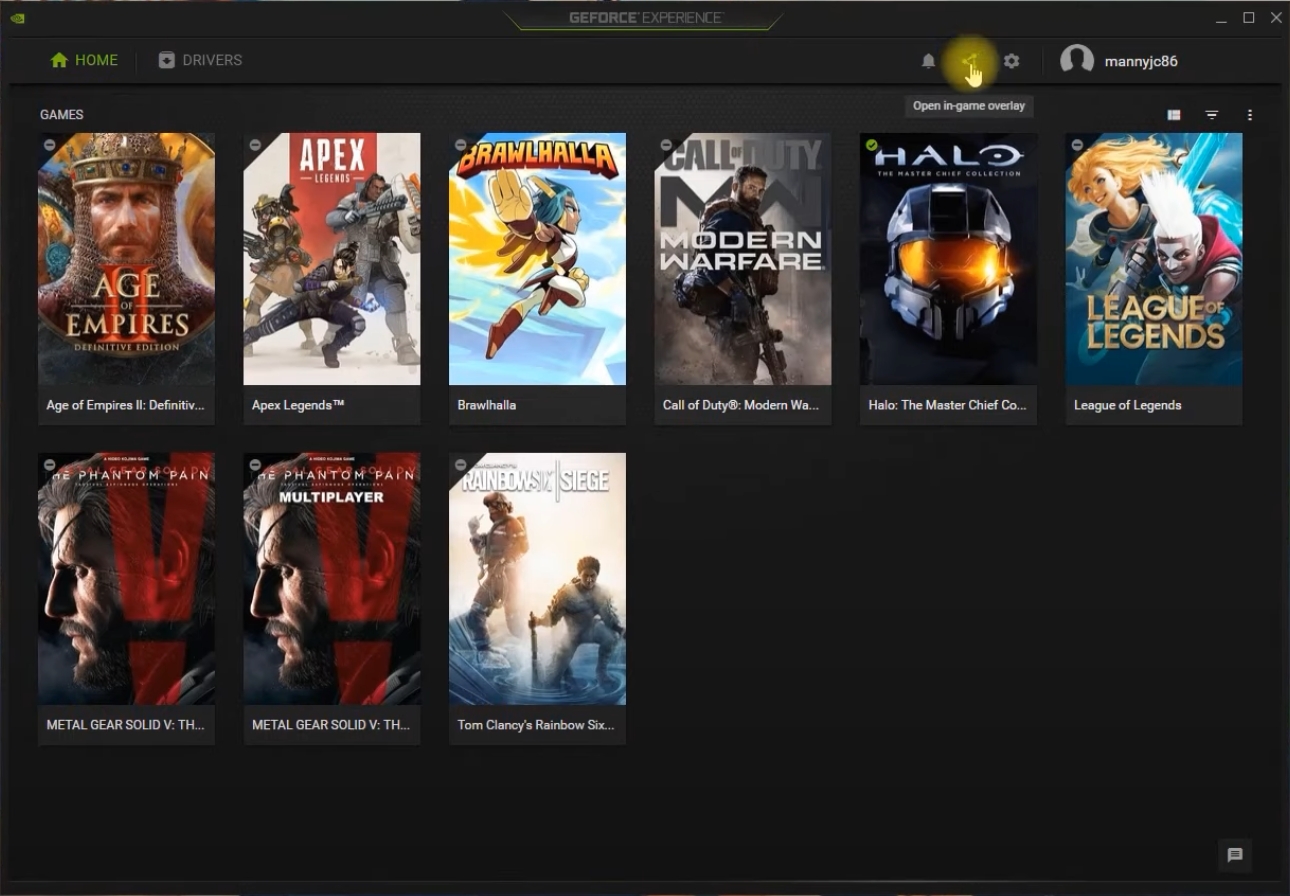Click the mannyjc86 profile avatar
This screenshot has height=896, width=1290.
[1077, 60]
